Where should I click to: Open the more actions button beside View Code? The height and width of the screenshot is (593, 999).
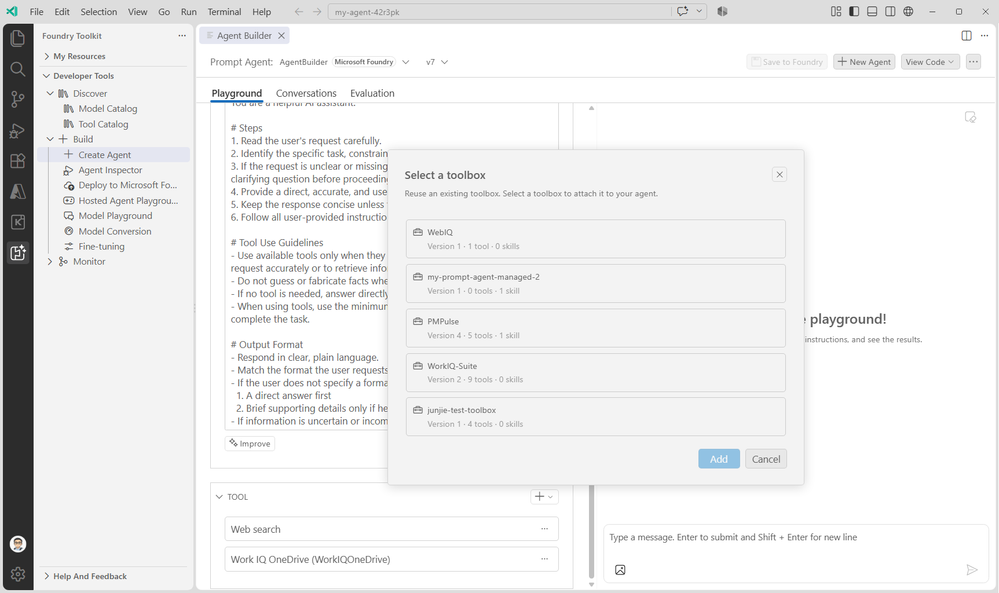point(973,62)
